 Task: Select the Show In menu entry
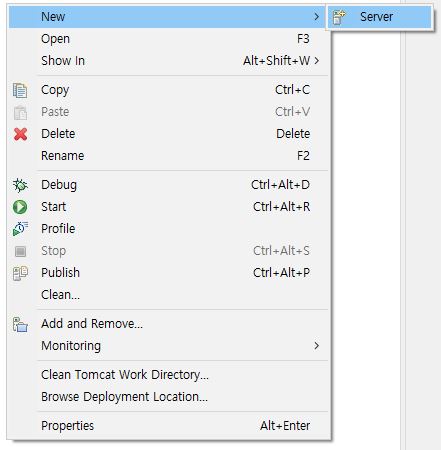170,61
